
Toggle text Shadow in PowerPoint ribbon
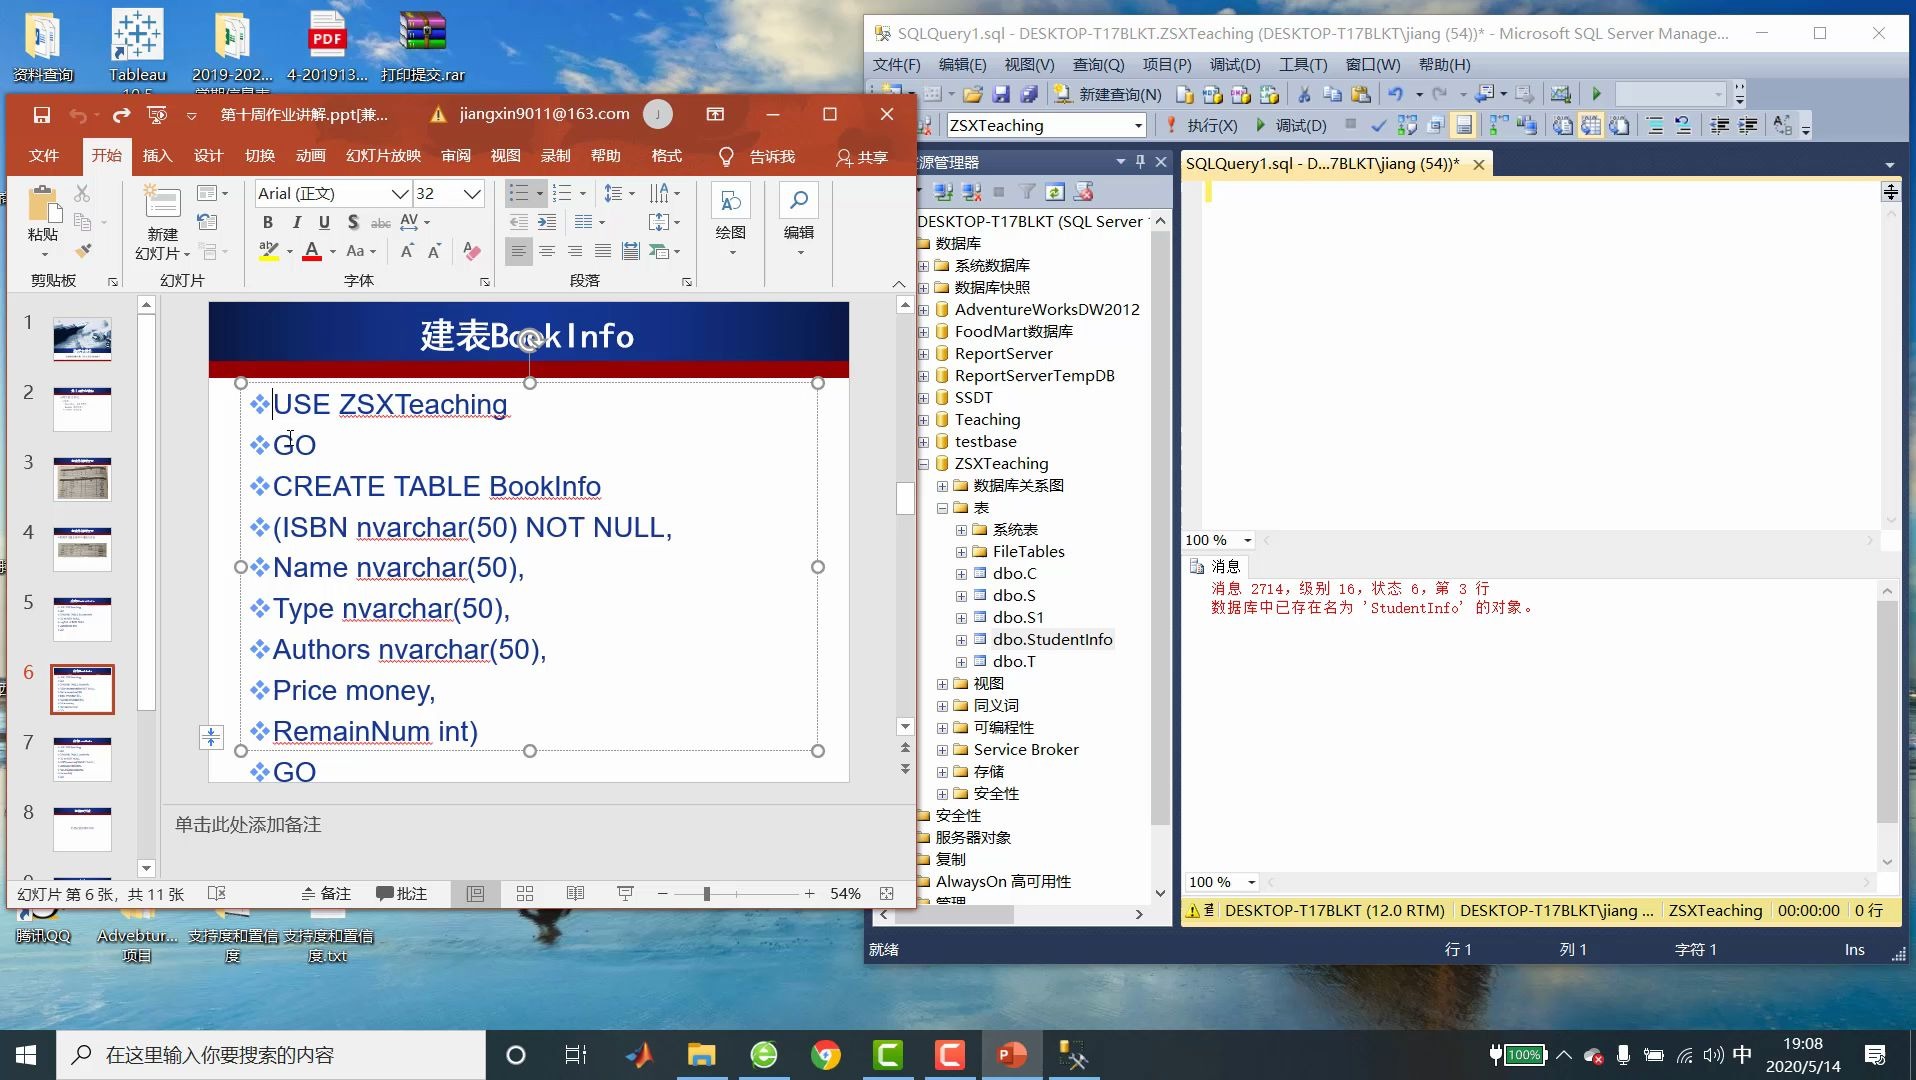pos(352,222)
